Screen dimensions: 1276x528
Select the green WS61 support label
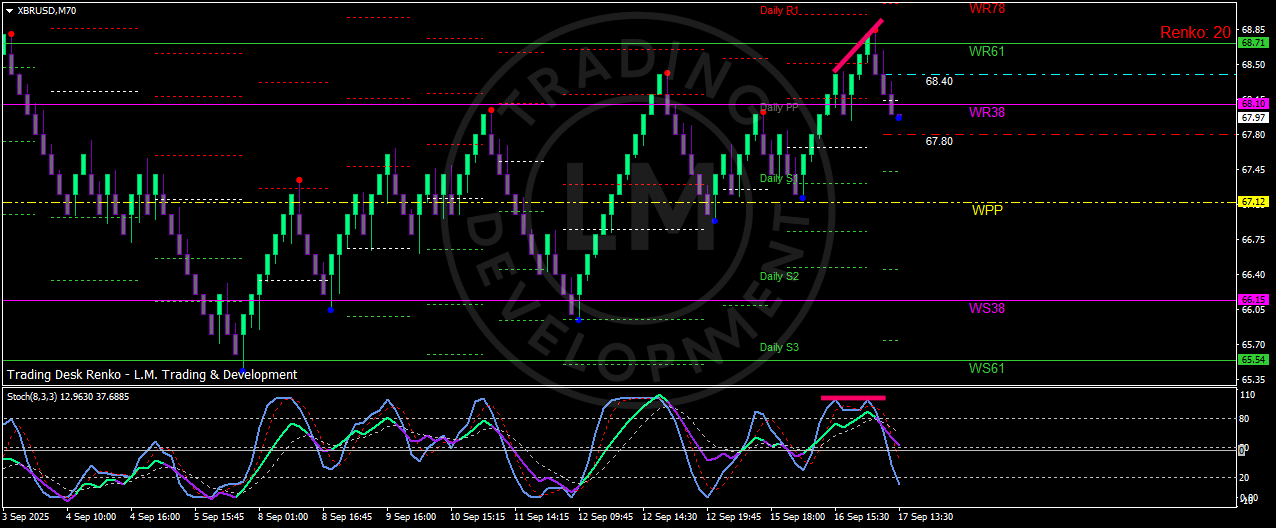986,369
